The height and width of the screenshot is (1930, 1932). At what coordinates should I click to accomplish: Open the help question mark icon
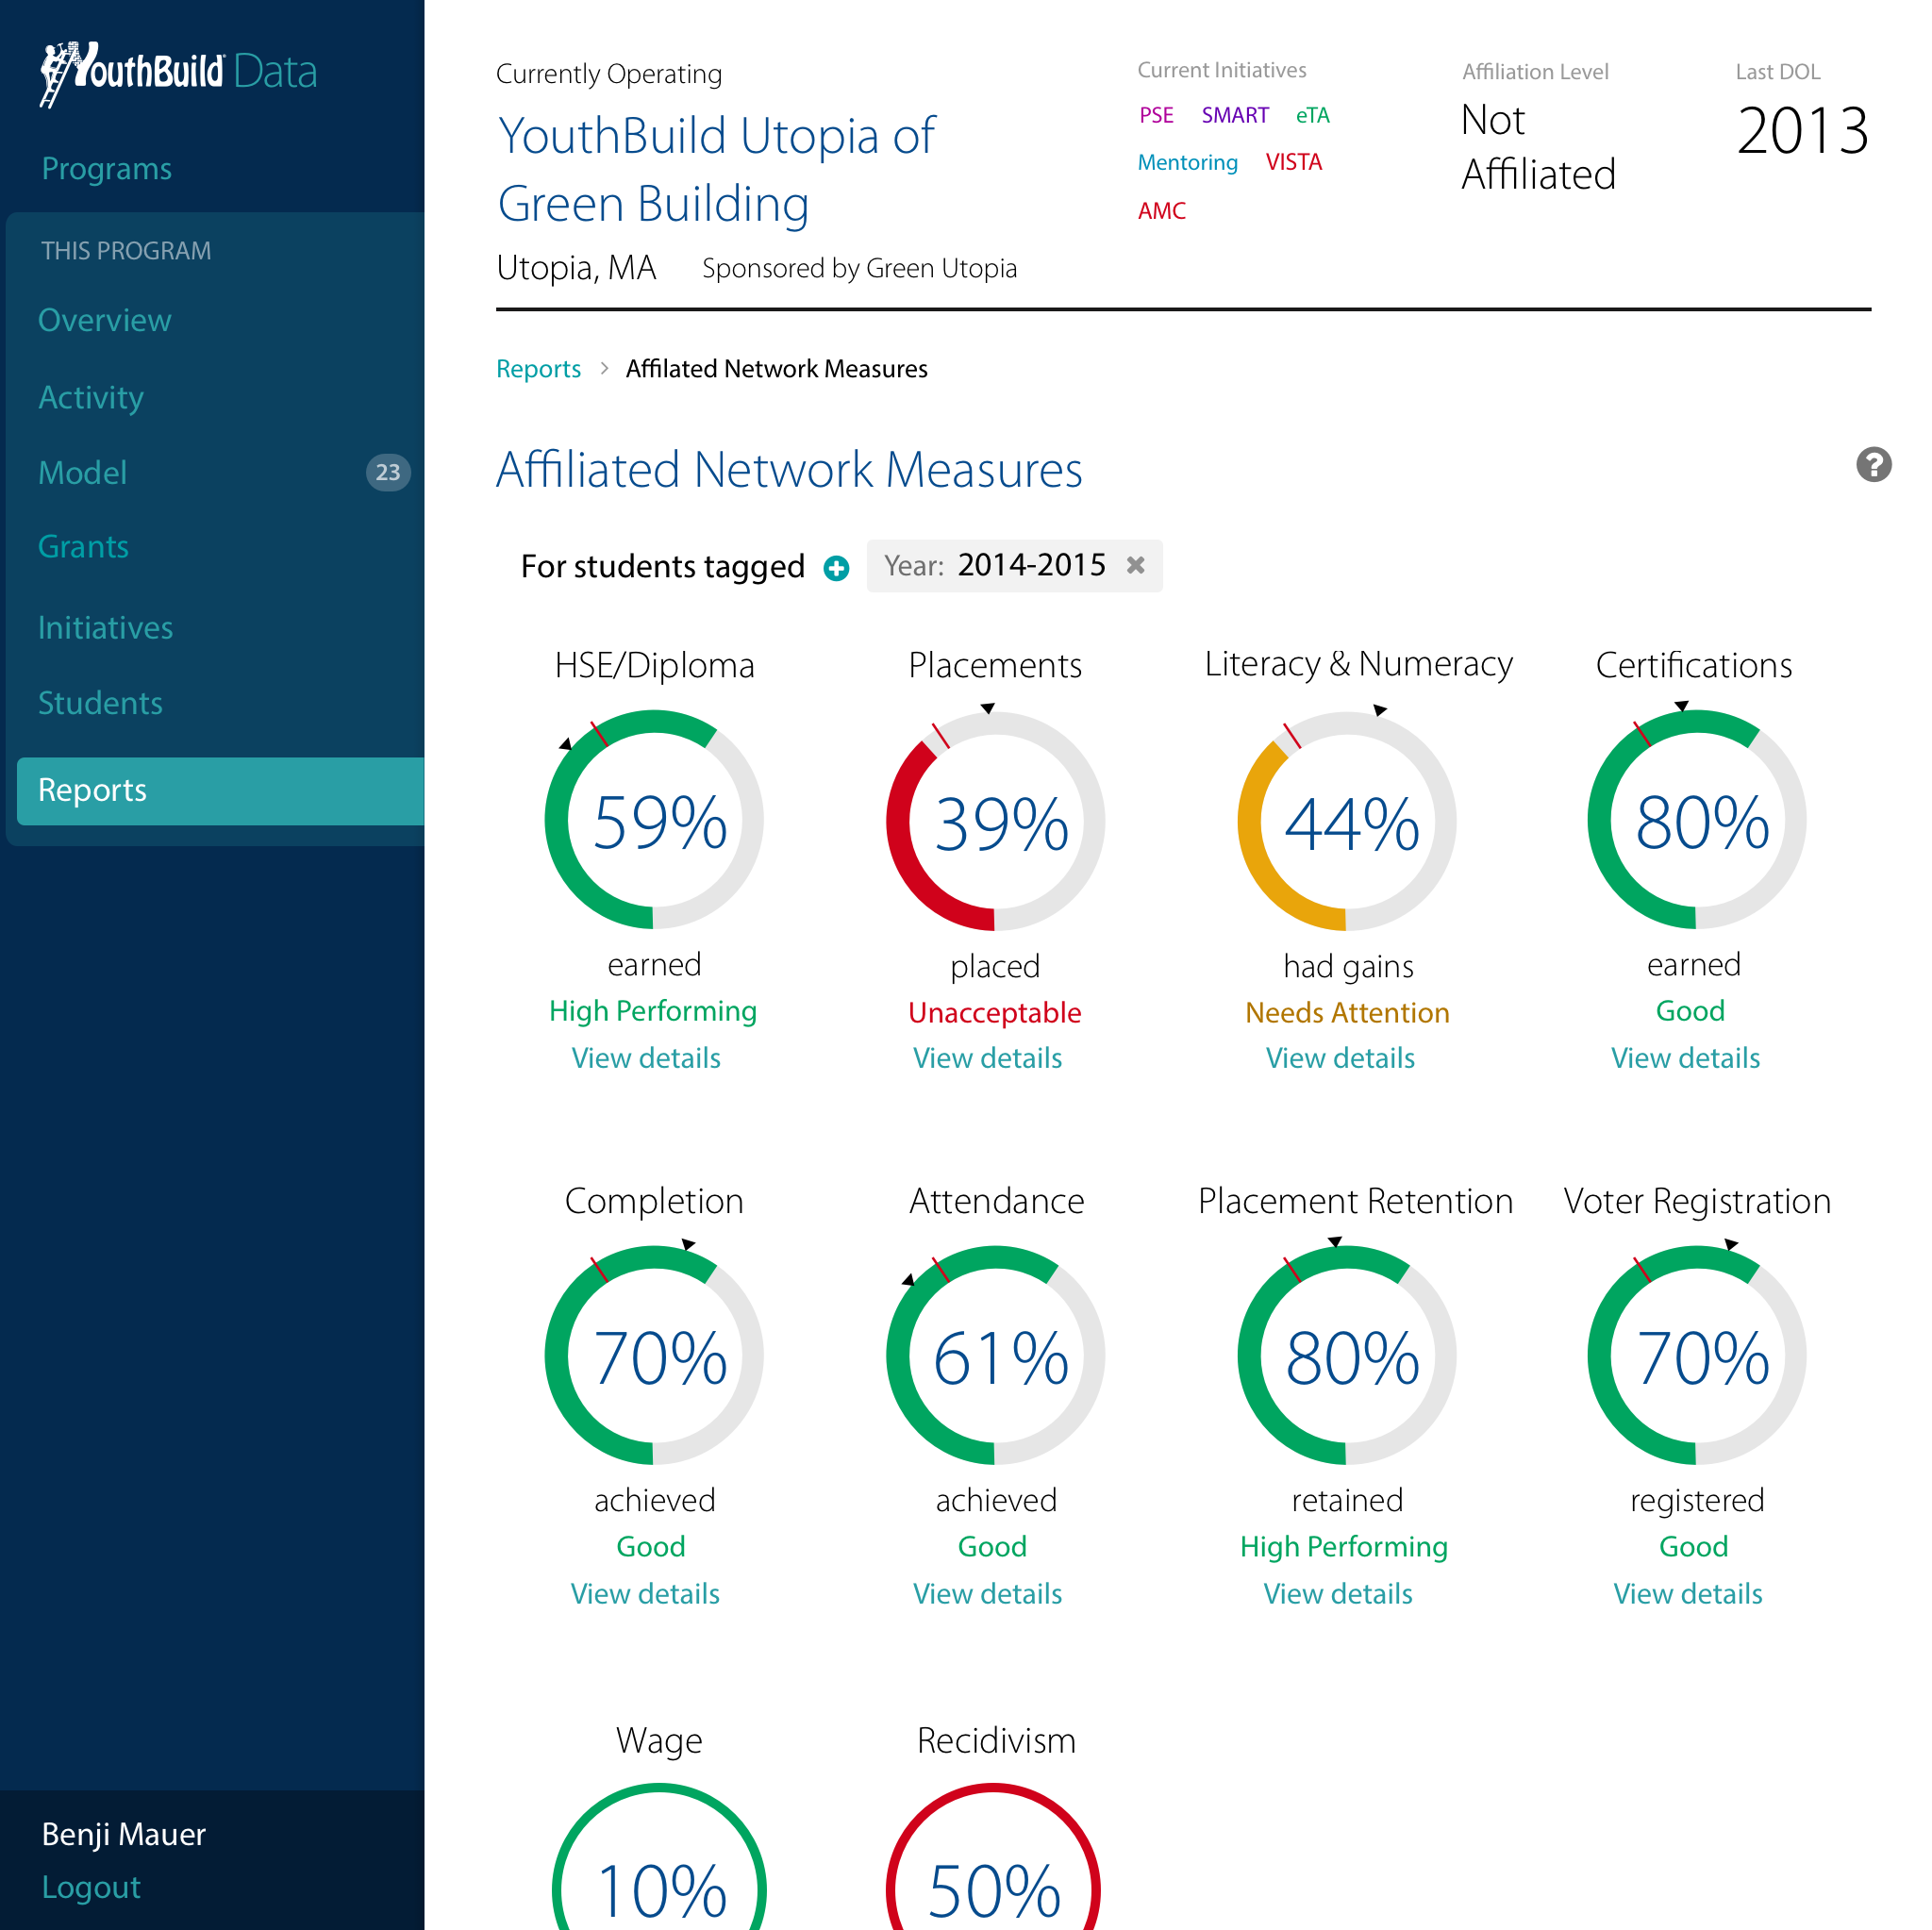point(1873,464)
